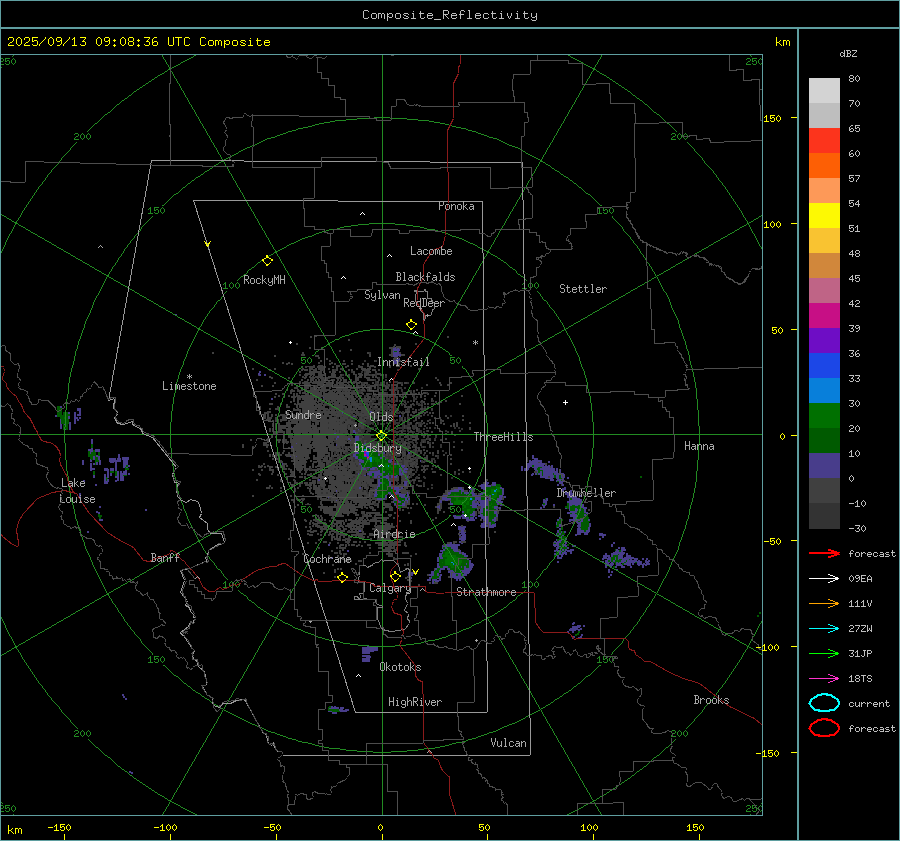The image size is (900, 841).
Task: Click the cyan current ellipse icon
Action: pyautogui.click(x=824, y=703)
